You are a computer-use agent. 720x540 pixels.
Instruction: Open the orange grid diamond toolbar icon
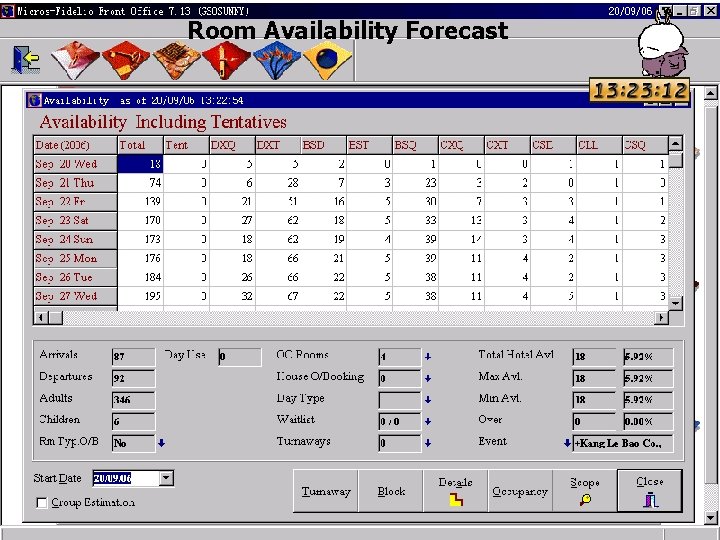(176, 60)
